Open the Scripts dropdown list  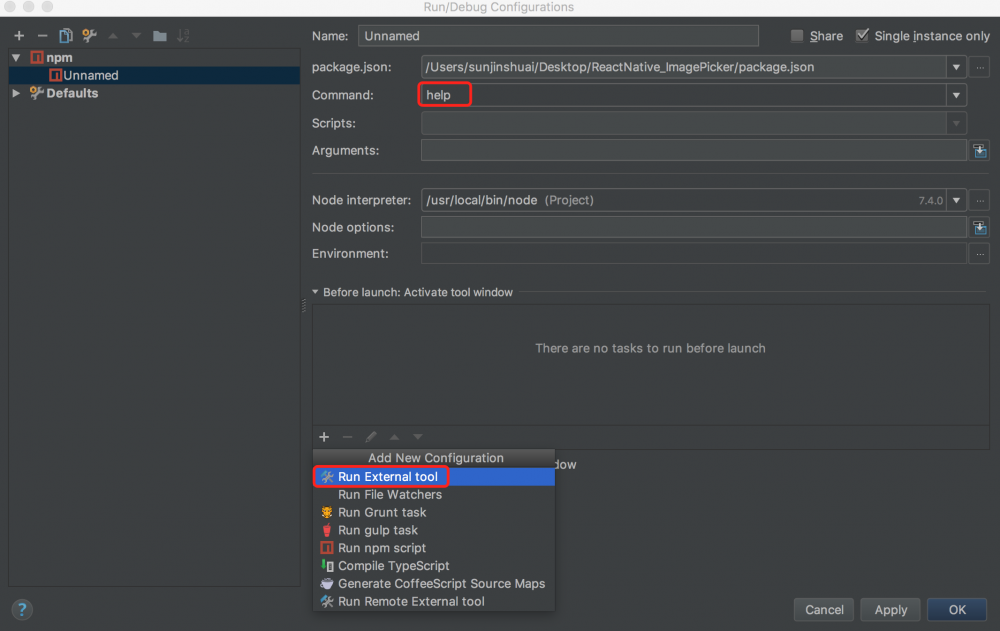956,122
